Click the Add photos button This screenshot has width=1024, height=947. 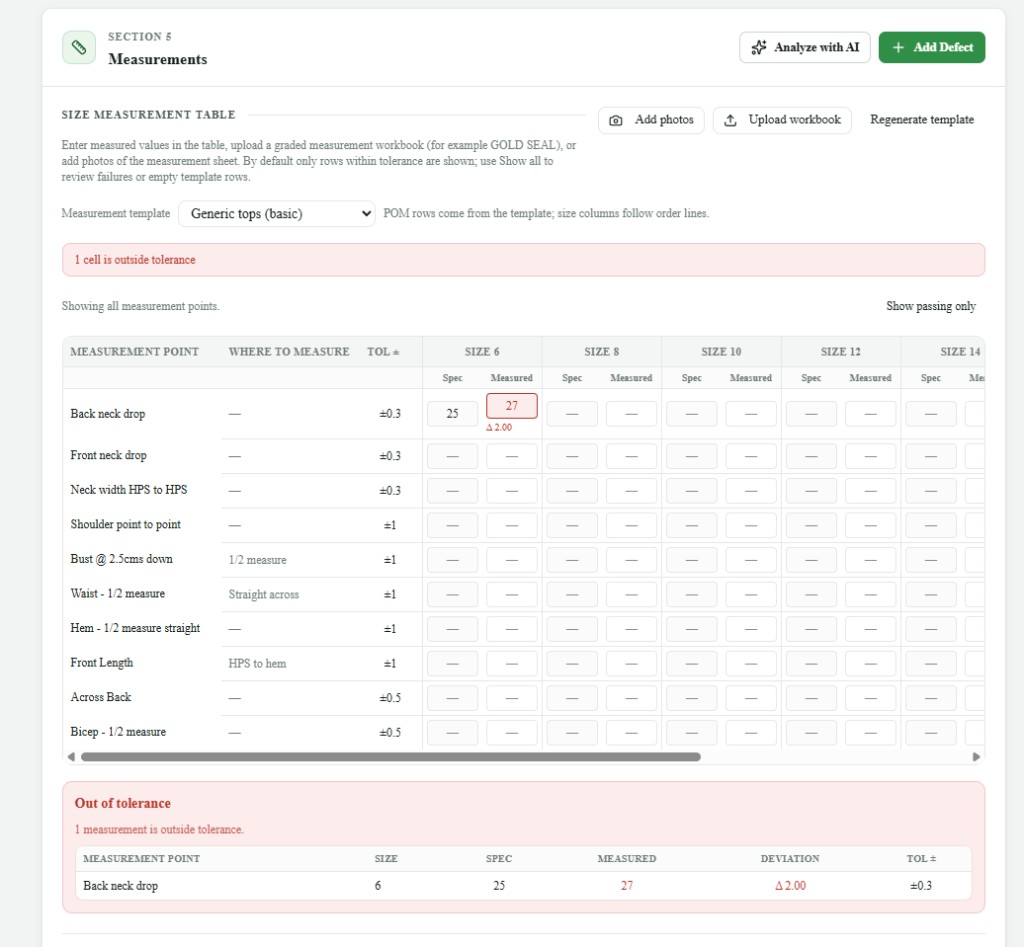pos(651,120)
